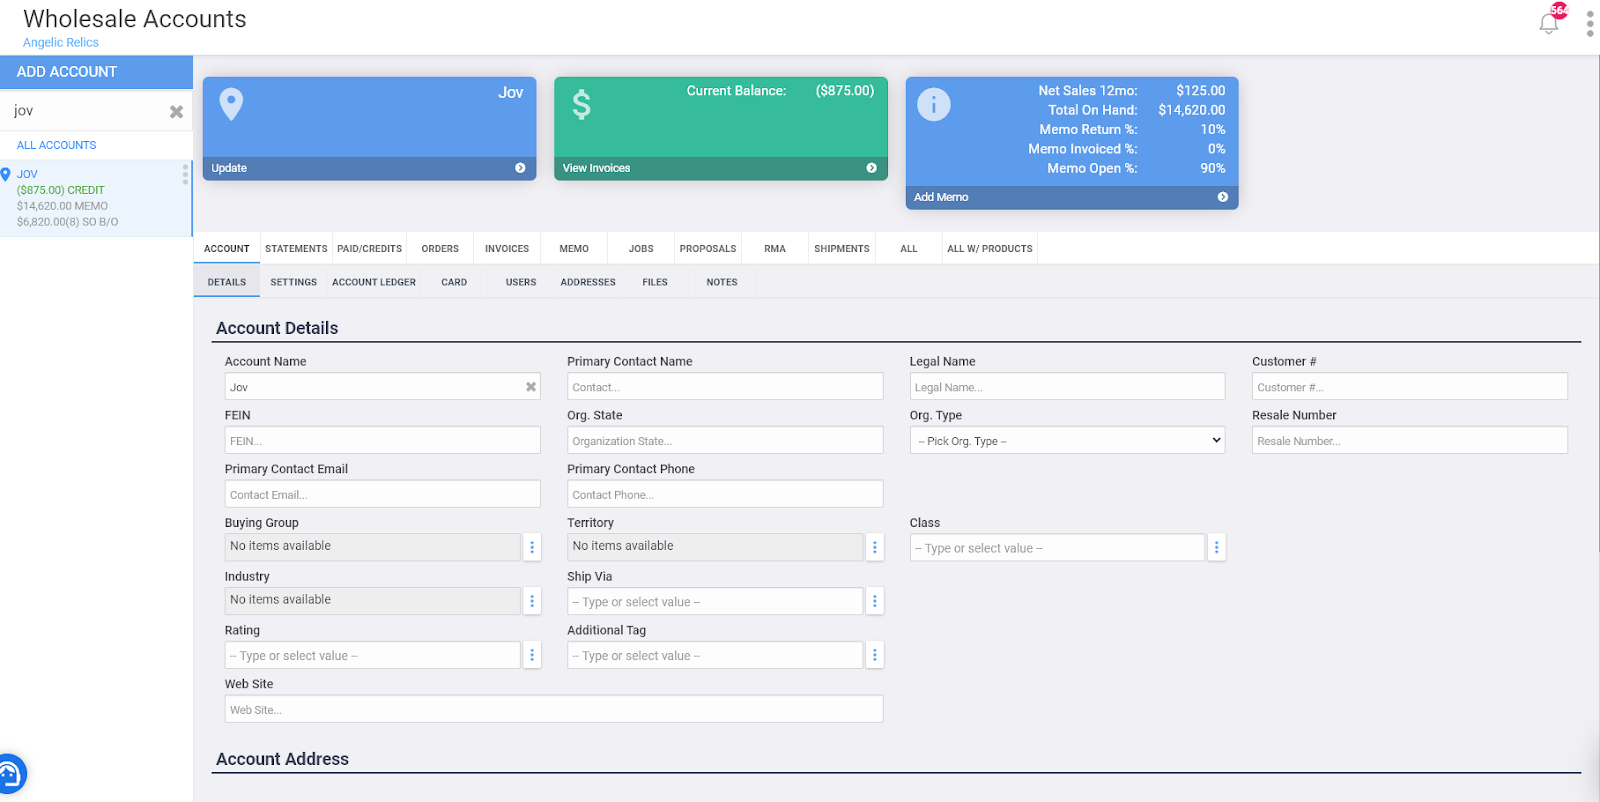
Task: Open the Addresses sub-tab
Action: 588,282
